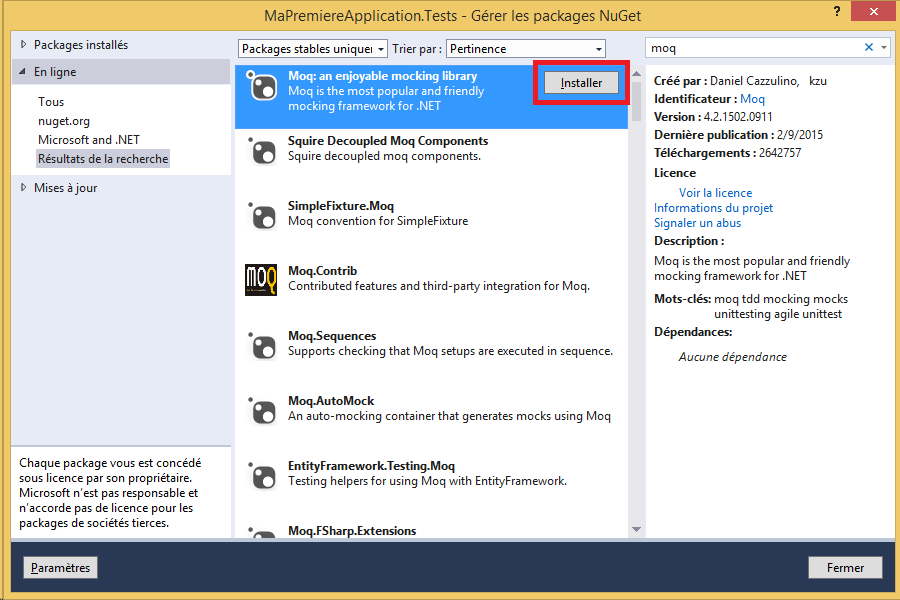Click the results list scroll up arrow
The width and height of the screenshot is (900, 600).
[636, 73]
